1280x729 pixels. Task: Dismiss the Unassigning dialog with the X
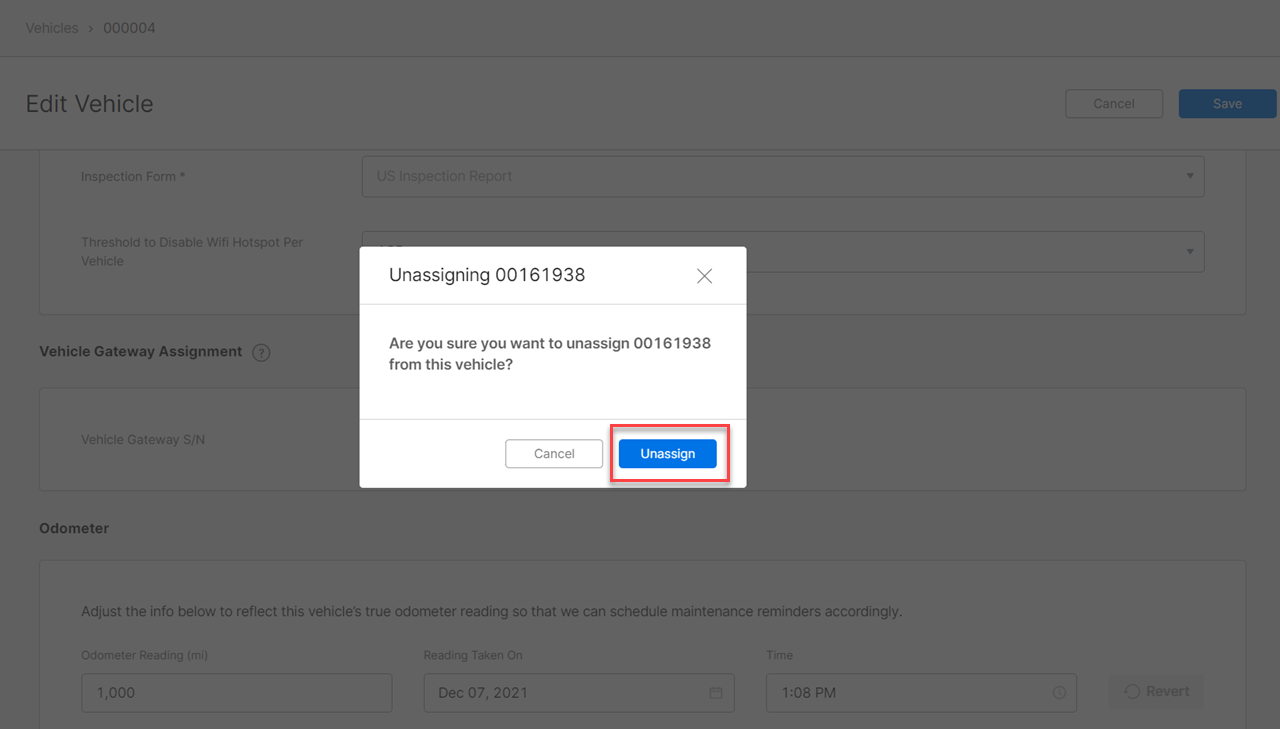(x=704, y=275)
